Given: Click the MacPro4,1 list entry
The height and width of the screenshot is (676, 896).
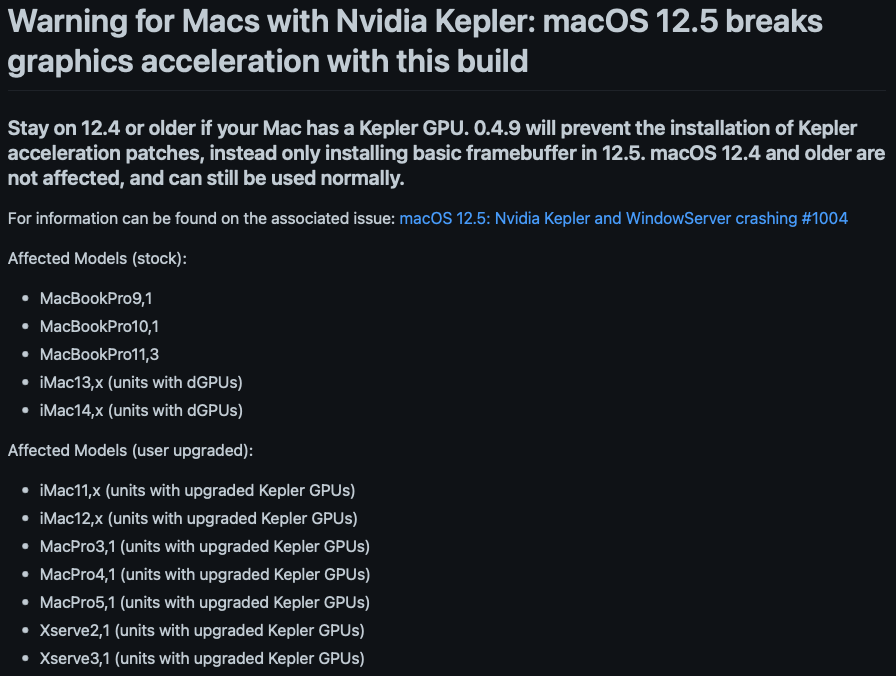Looking at the screenshot, I should 205,574.
